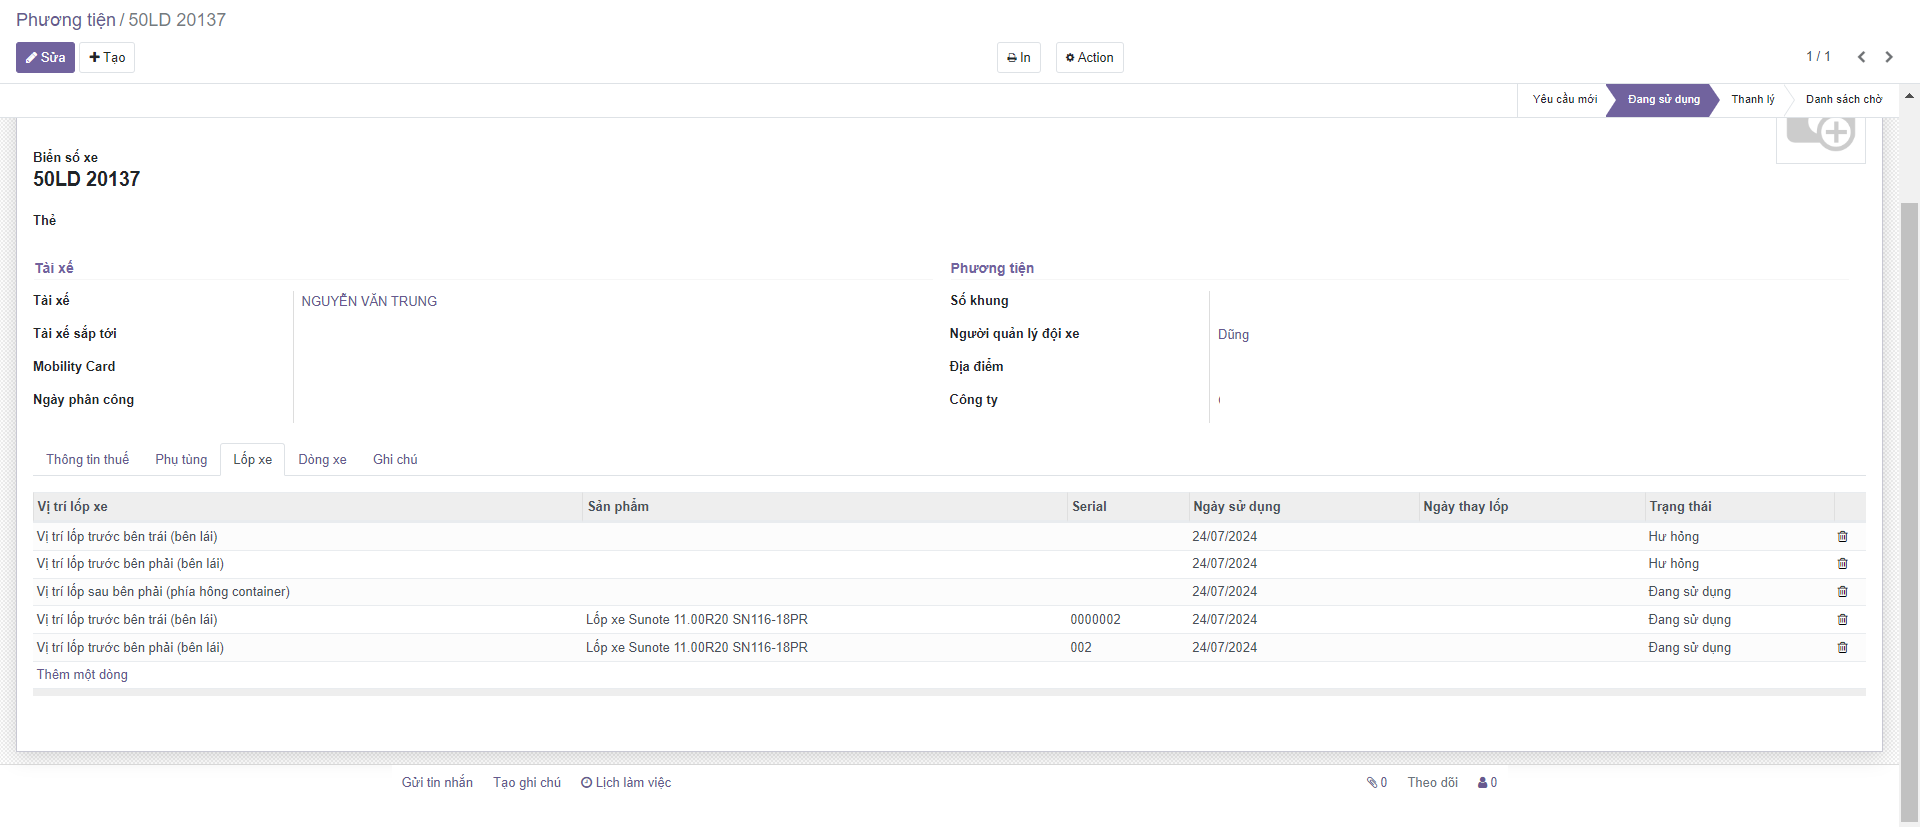This screenshot has width=1920, height=827.
Task: Open followers count icon
Action: point(1487,783)
